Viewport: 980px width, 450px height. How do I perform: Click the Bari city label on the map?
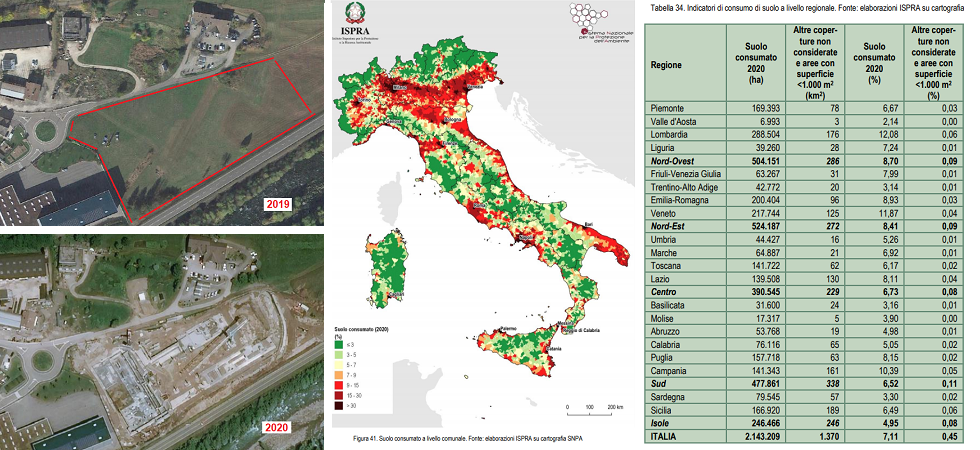(588, 224)
